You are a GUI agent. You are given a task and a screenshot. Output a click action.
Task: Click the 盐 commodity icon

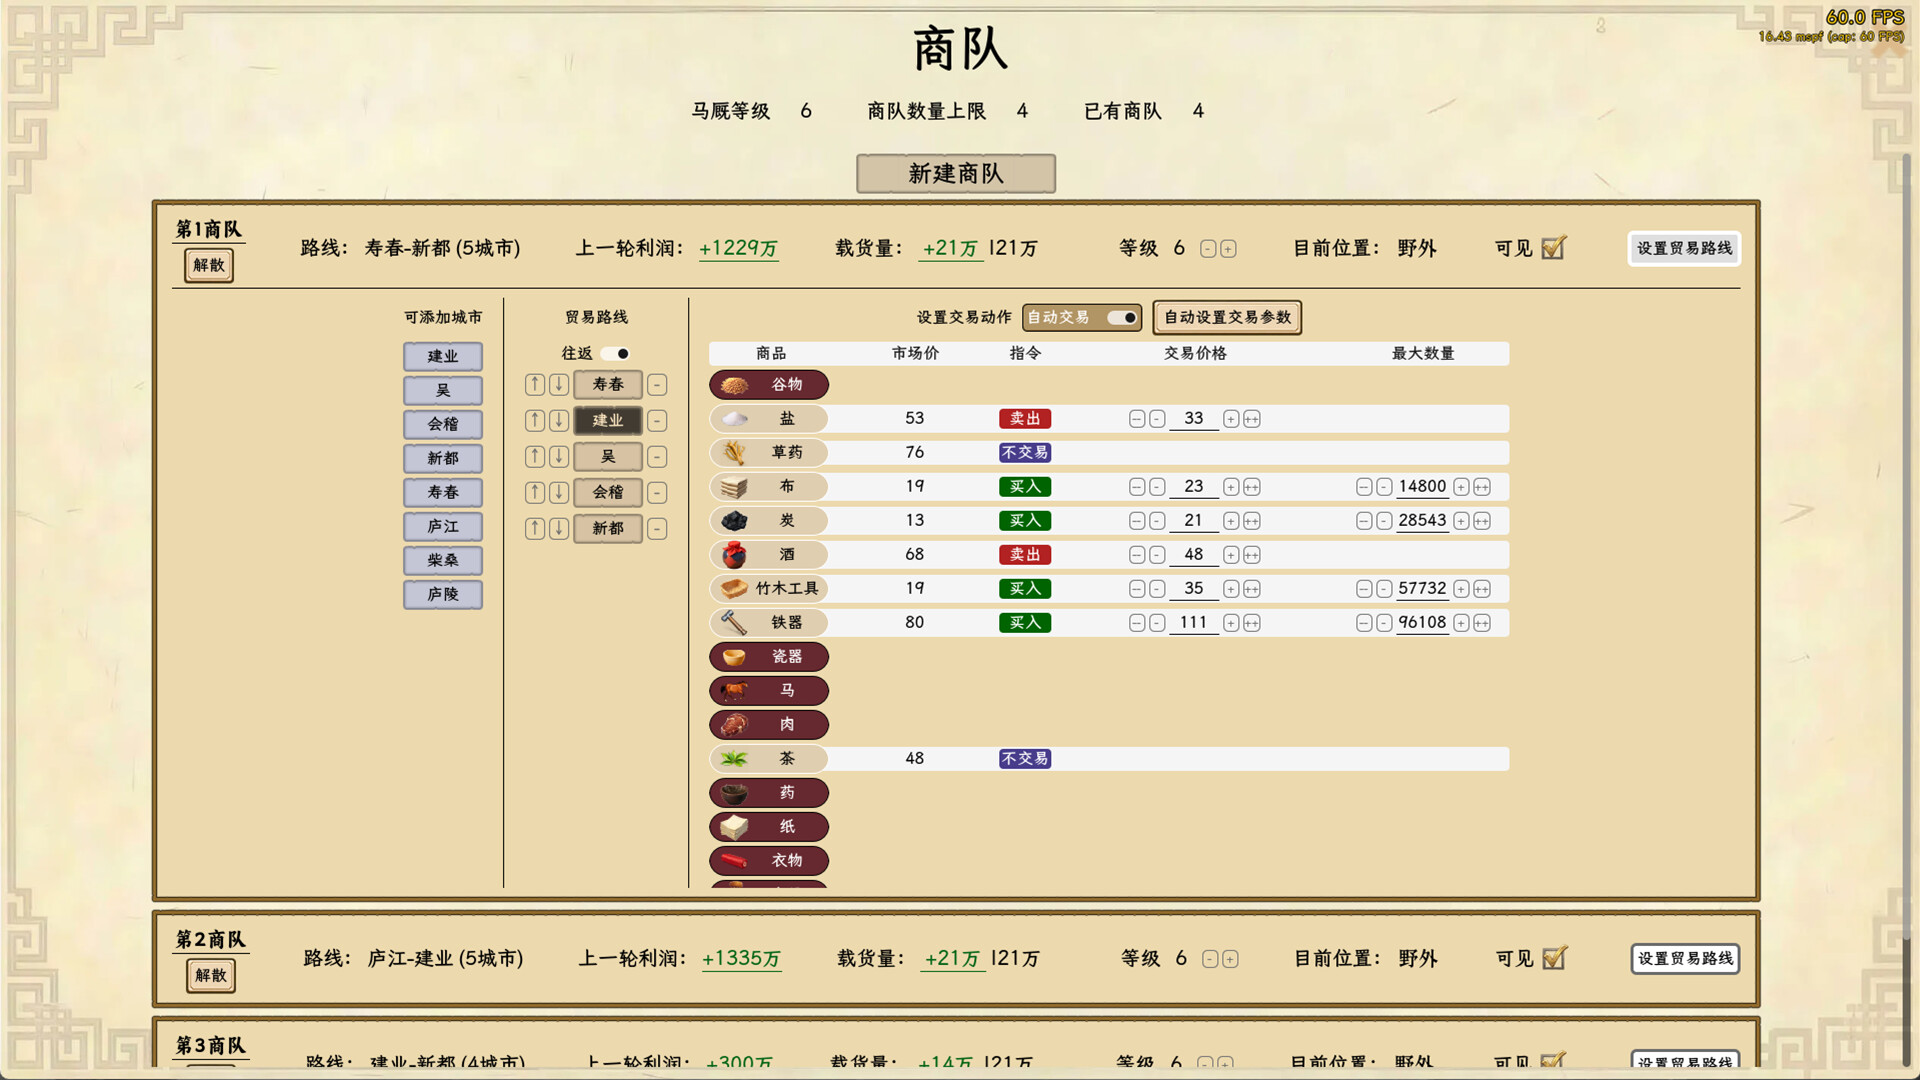(x=768, y=418)
